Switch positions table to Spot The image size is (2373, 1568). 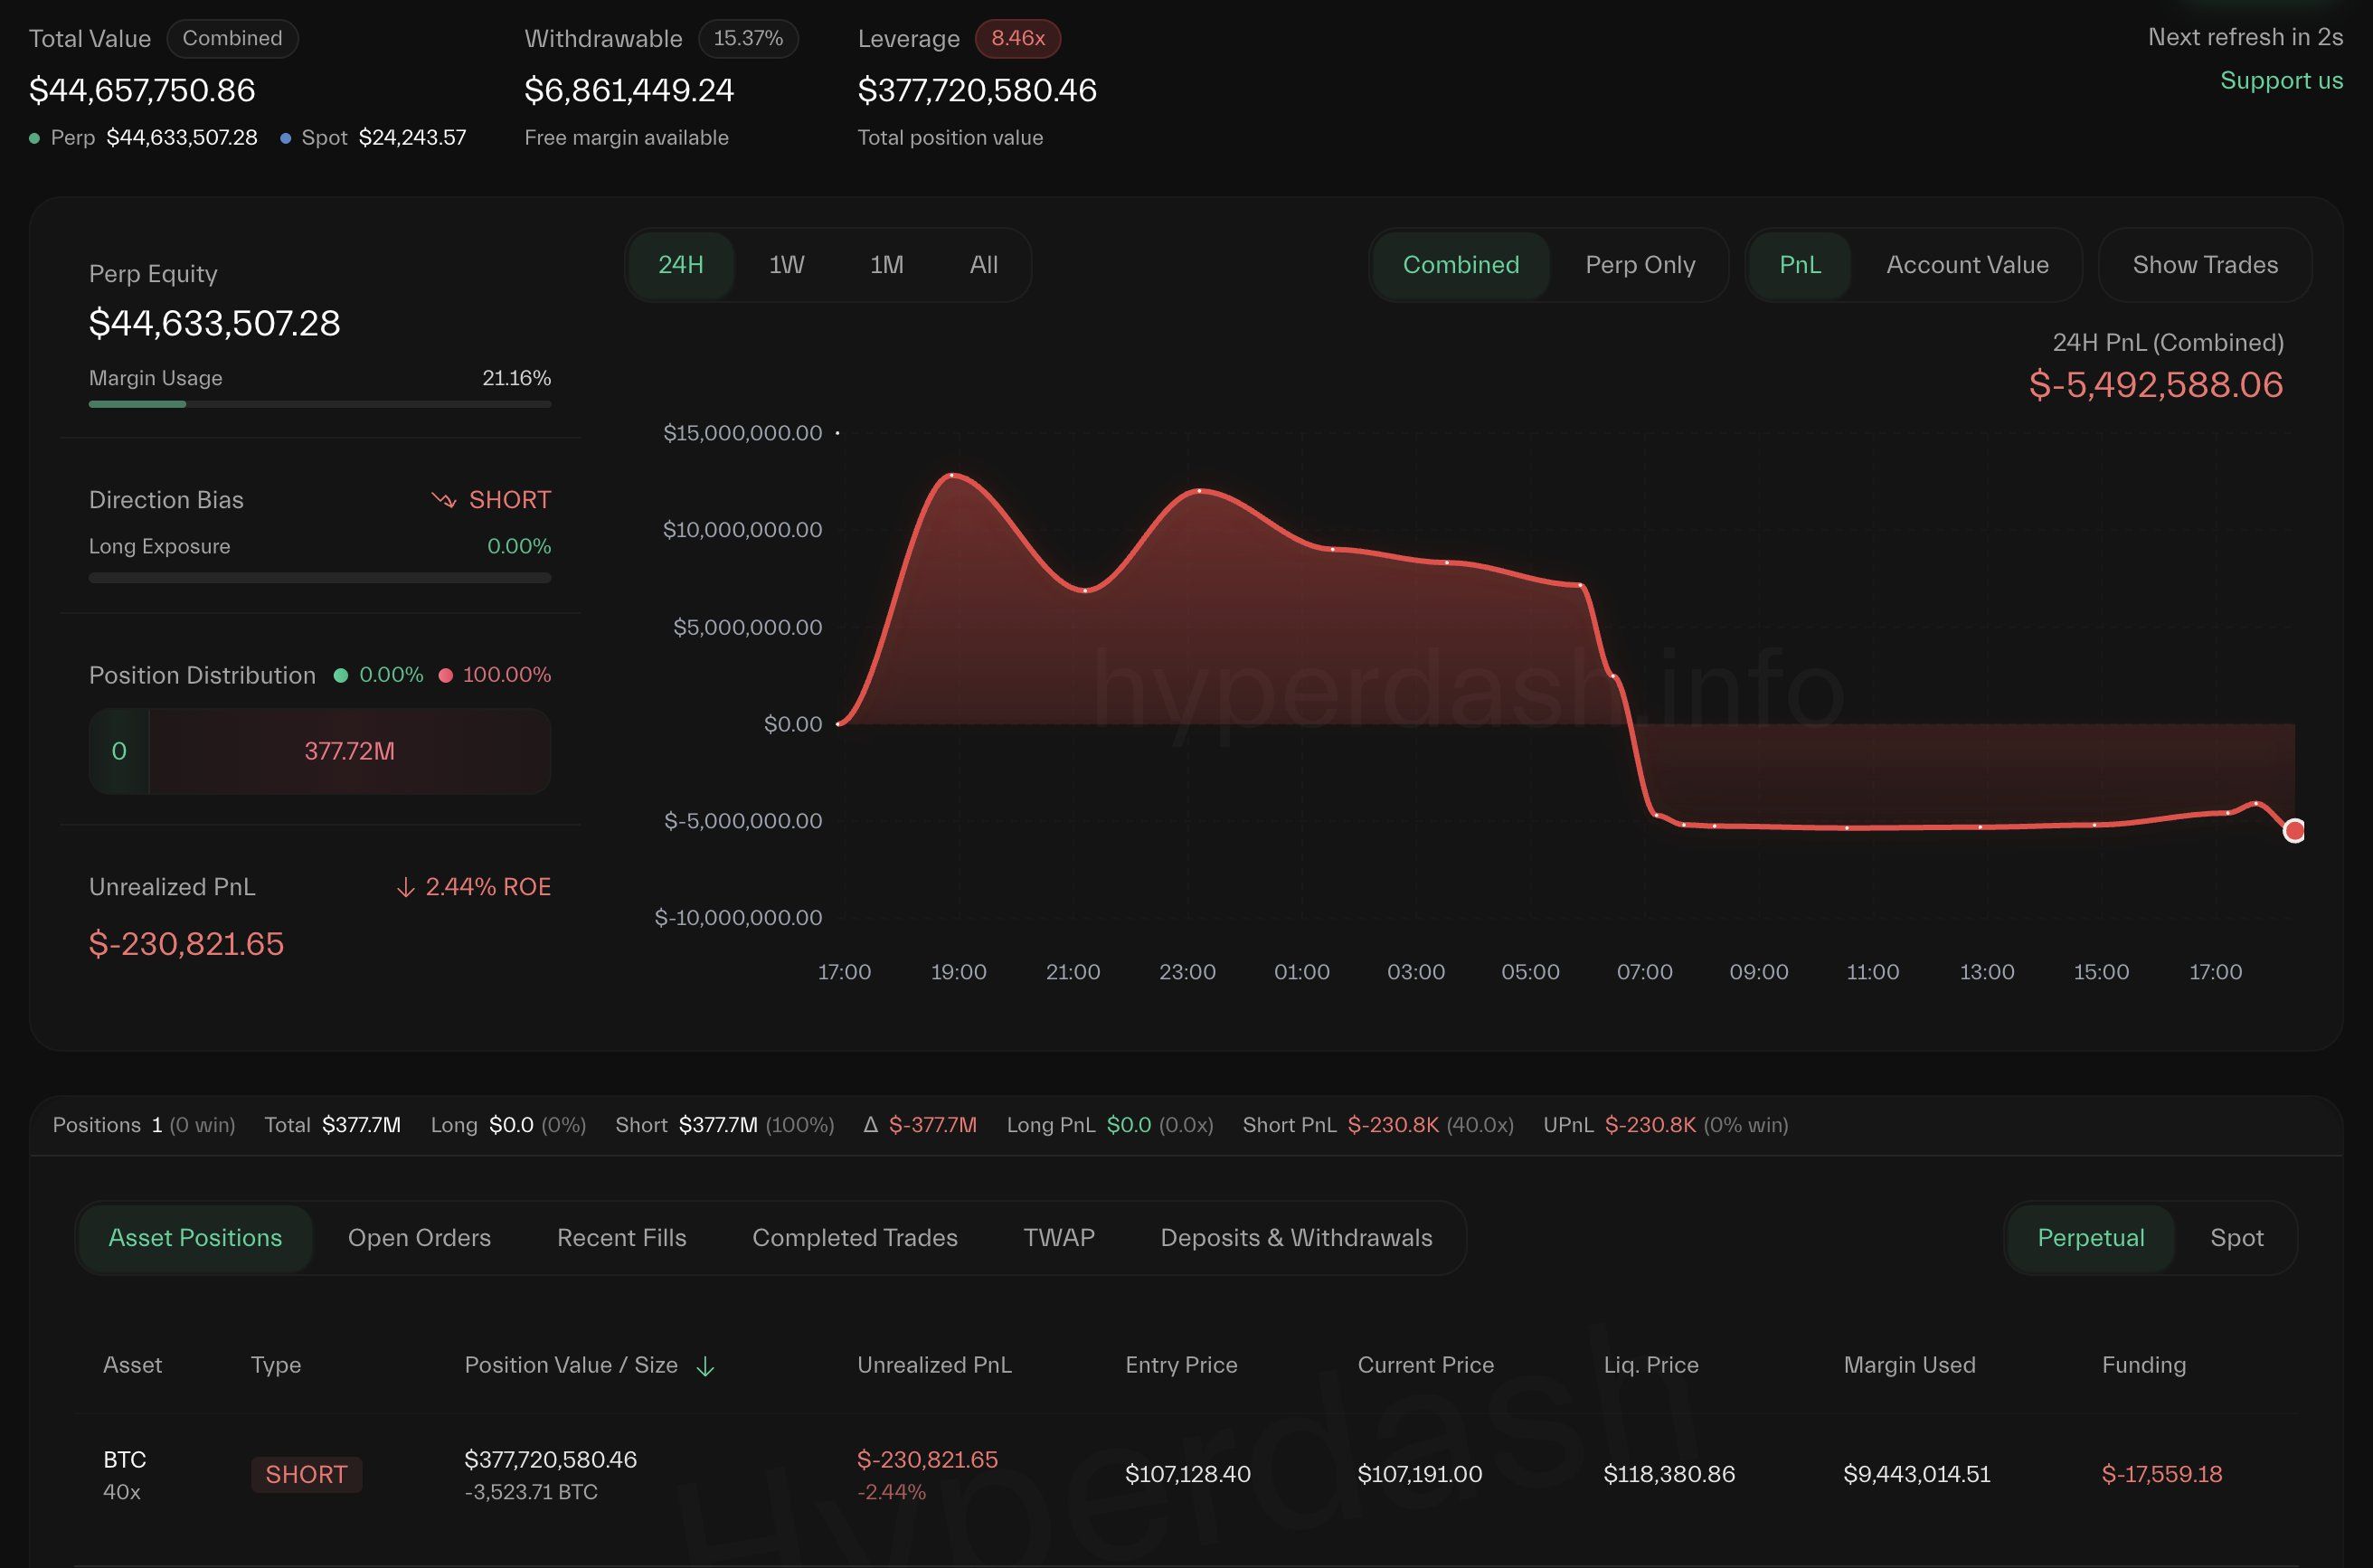(x=2236, y=1237)
